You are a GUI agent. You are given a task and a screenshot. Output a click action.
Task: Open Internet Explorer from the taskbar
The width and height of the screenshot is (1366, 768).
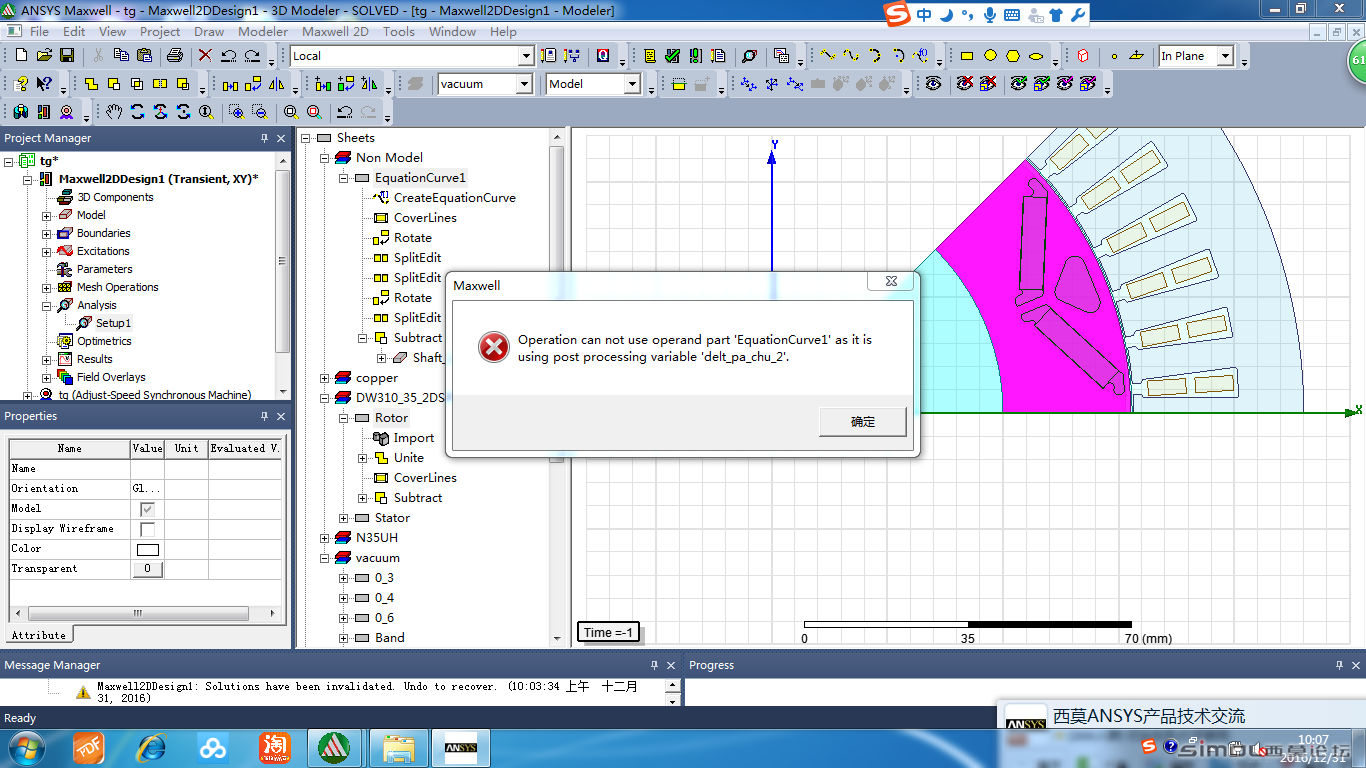coord(151,747)
